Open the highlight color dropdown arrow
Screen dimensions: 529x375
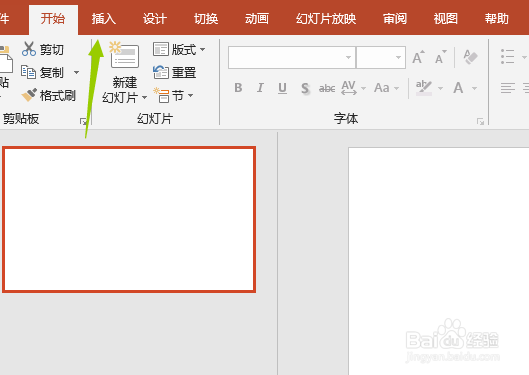(440, 88)
